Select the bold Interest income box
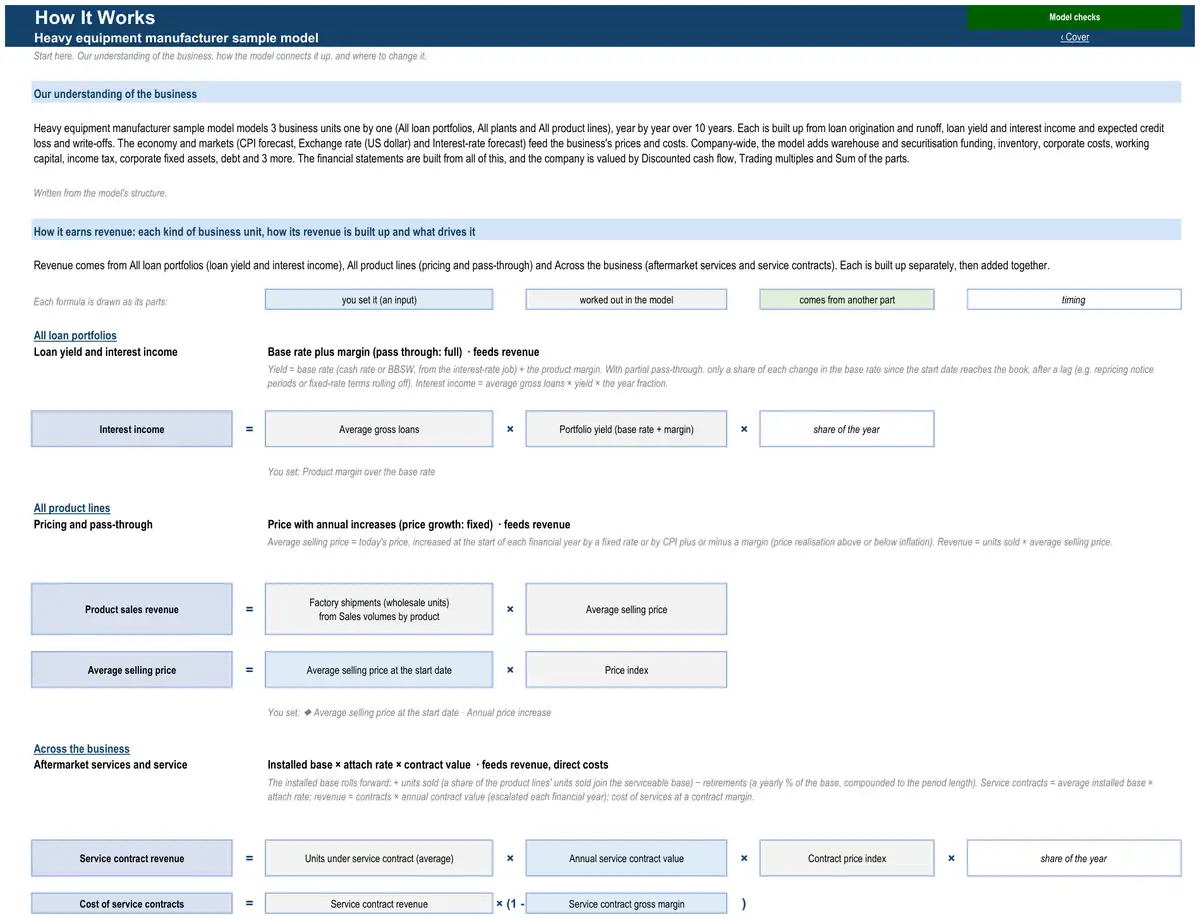This screenshot has width=1200, height=919. point(132,429)
